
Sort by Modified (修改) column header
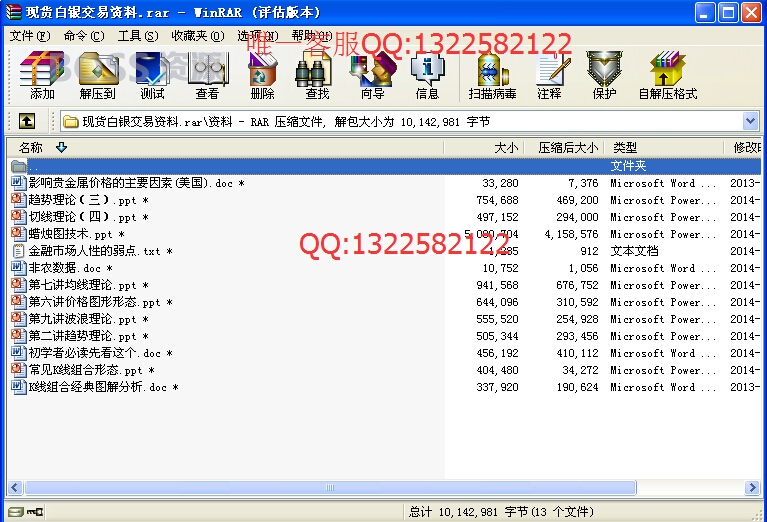(743, 147)
